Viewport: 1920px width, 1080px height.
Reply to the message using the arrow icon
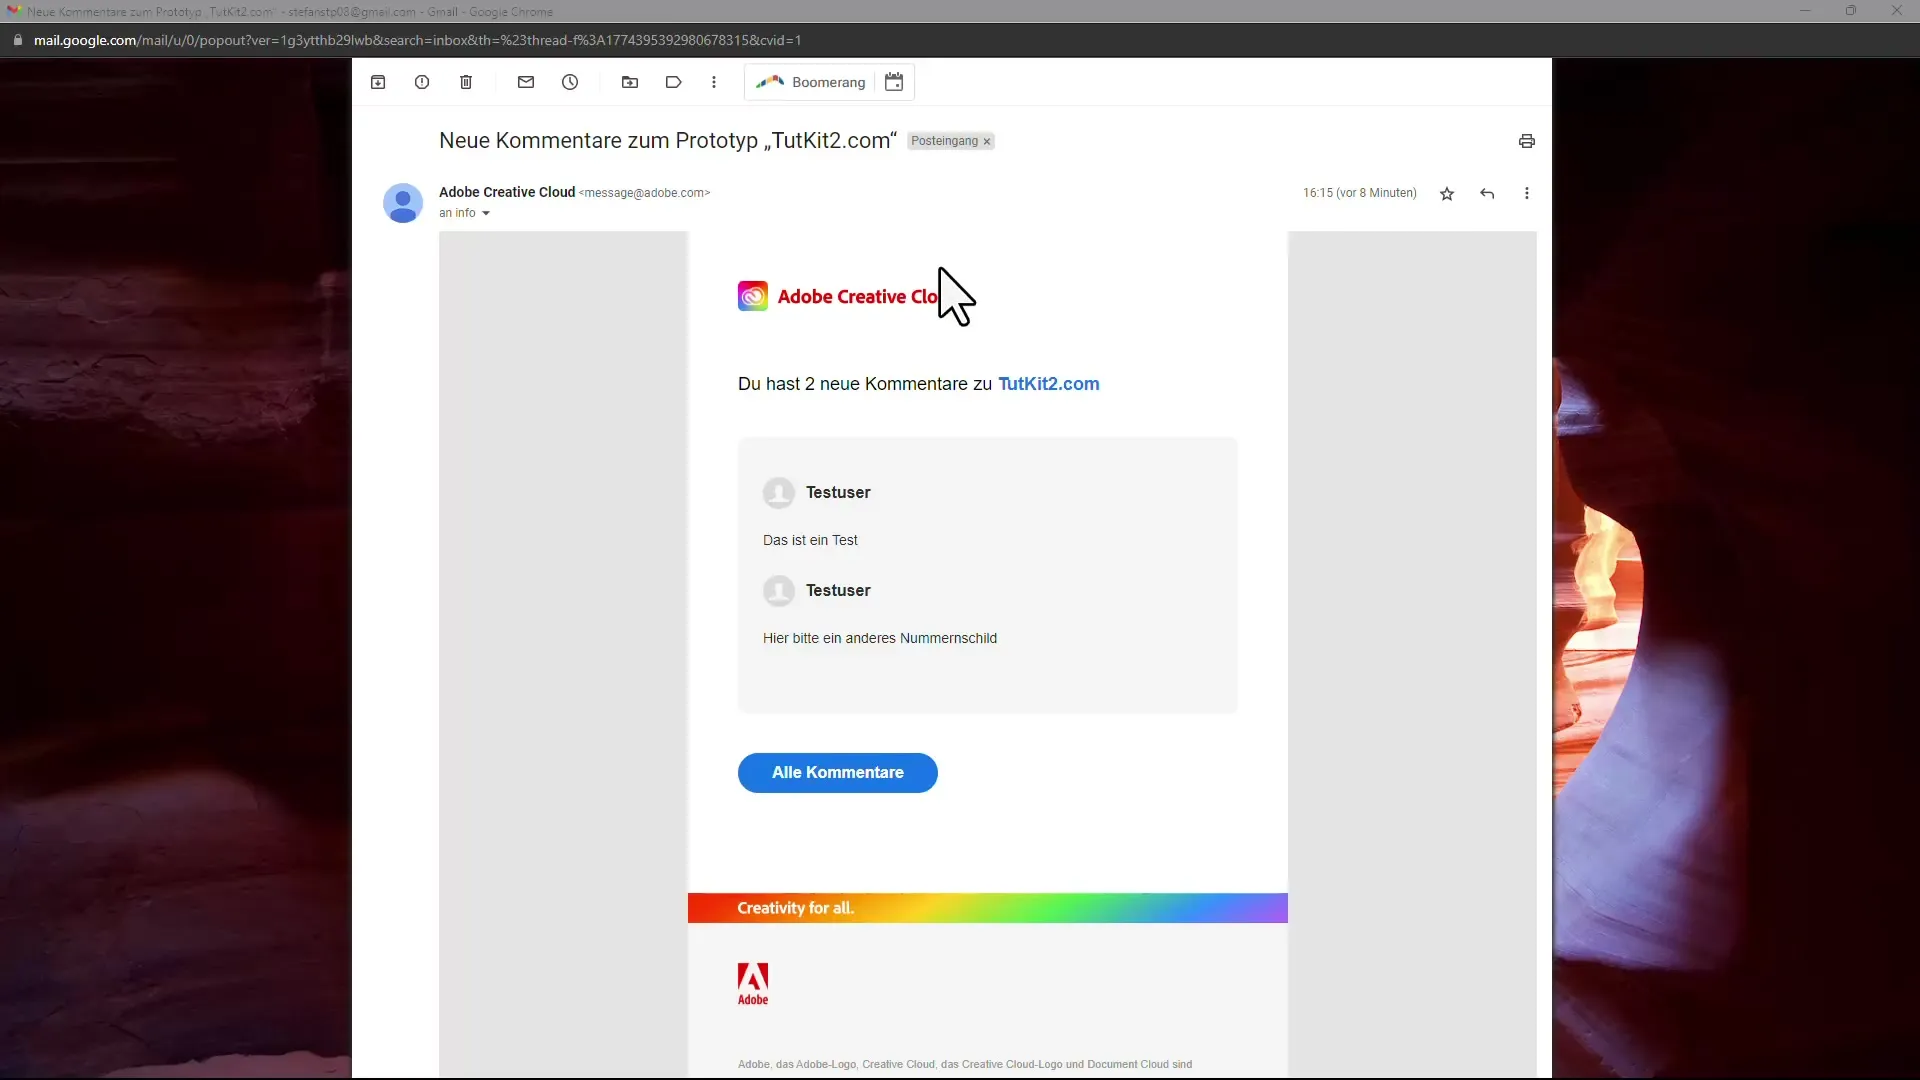[1487, 194]
